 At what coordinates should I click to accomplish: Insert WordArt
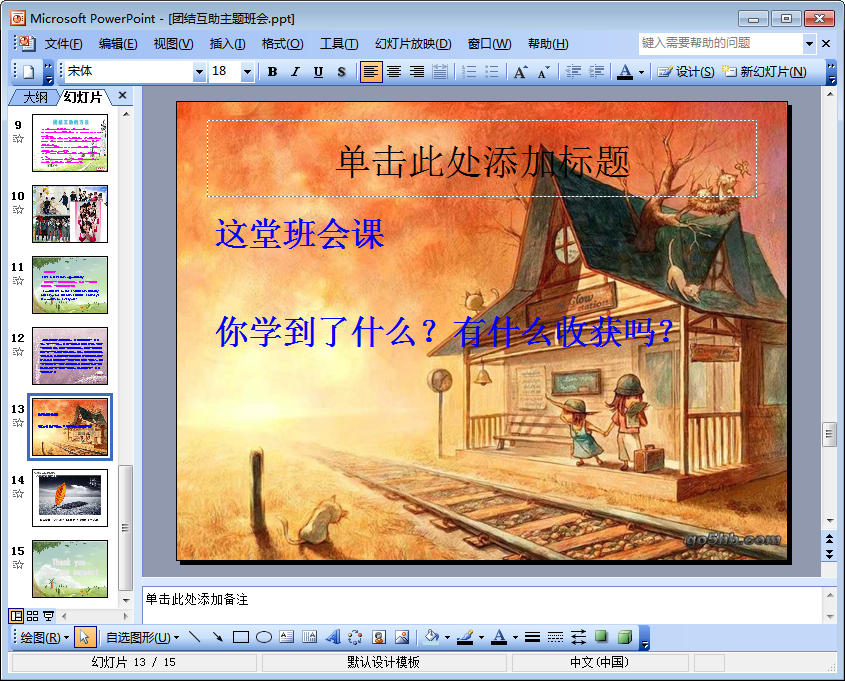click(333, 637)
